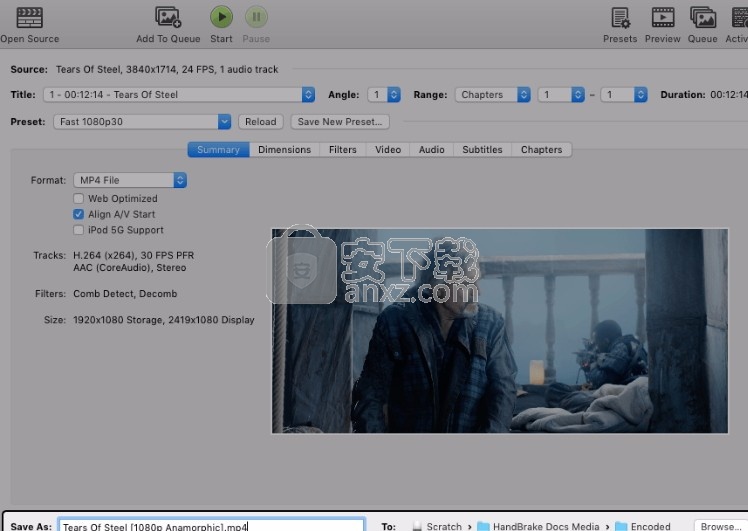Open the start chapter dropdown
This screenshot has width=748, height=531.
pos(561,94)
